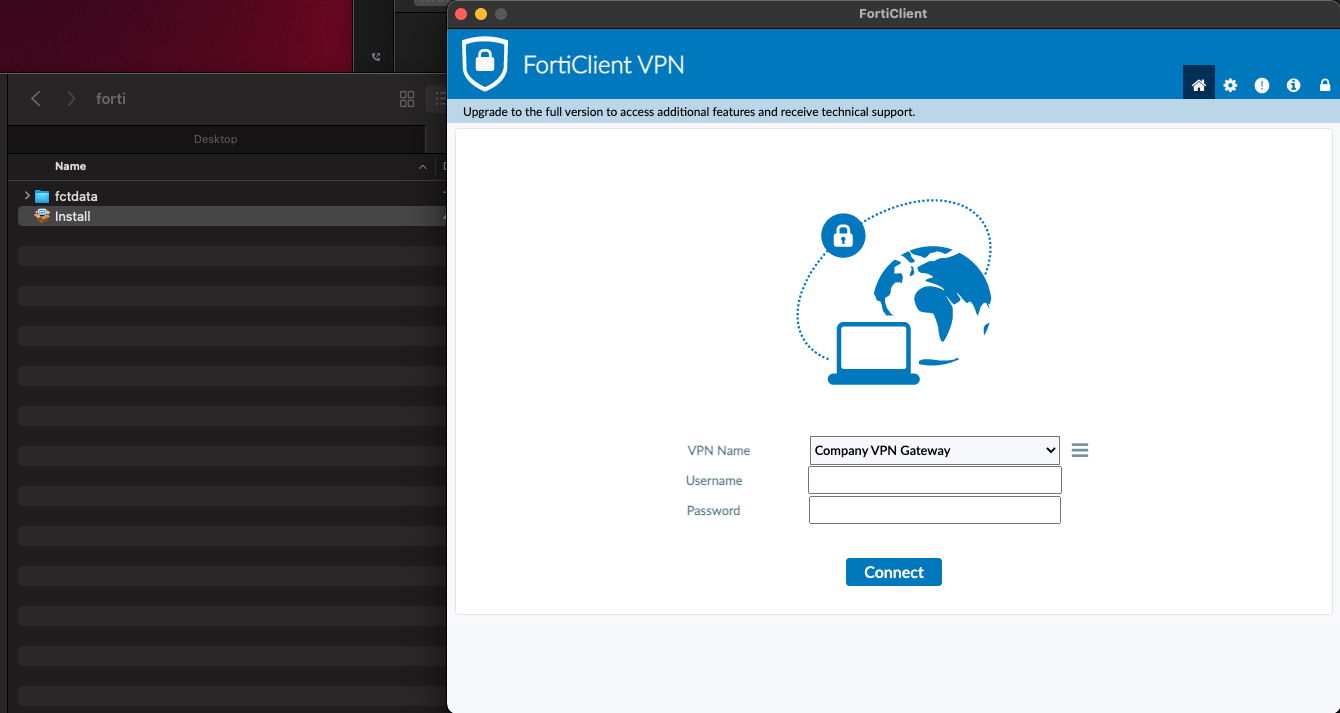This screenshot has height=713, width=1340.
Task: Click the padlock icon in FortiClient header
Action: tap(1325, 85)
